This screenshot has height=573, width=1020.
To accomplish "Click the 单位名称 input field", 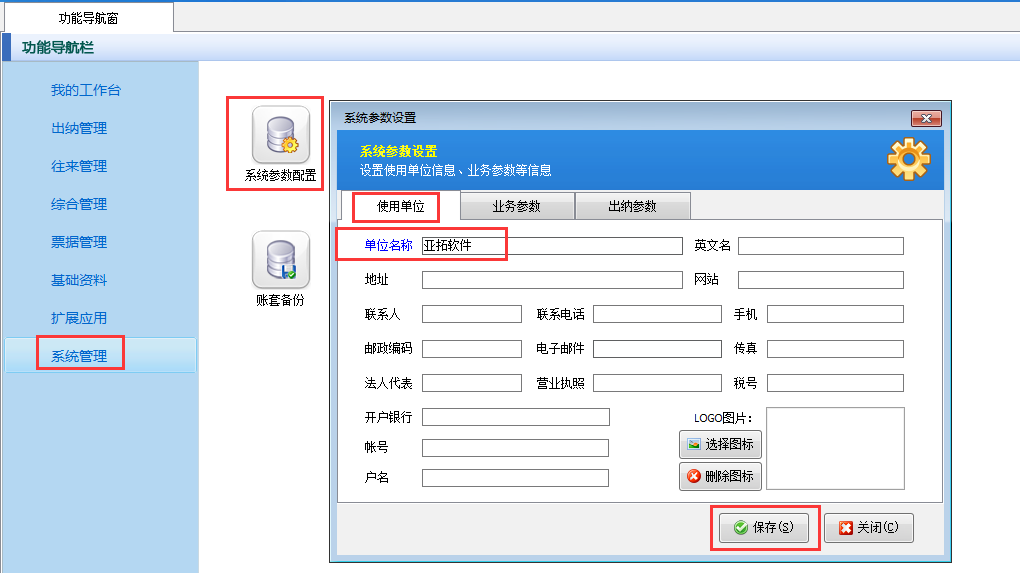I will pos(551,246).
